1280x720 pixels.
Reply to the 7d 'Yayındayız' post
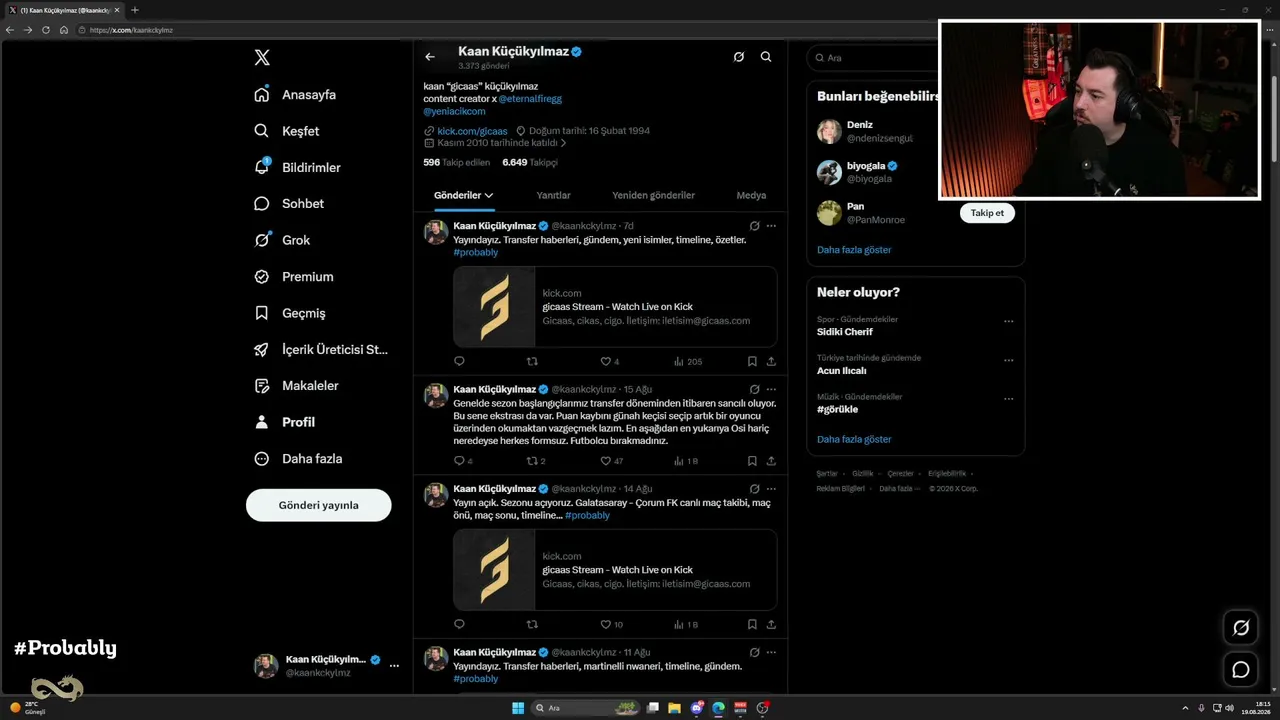(459, 361)
